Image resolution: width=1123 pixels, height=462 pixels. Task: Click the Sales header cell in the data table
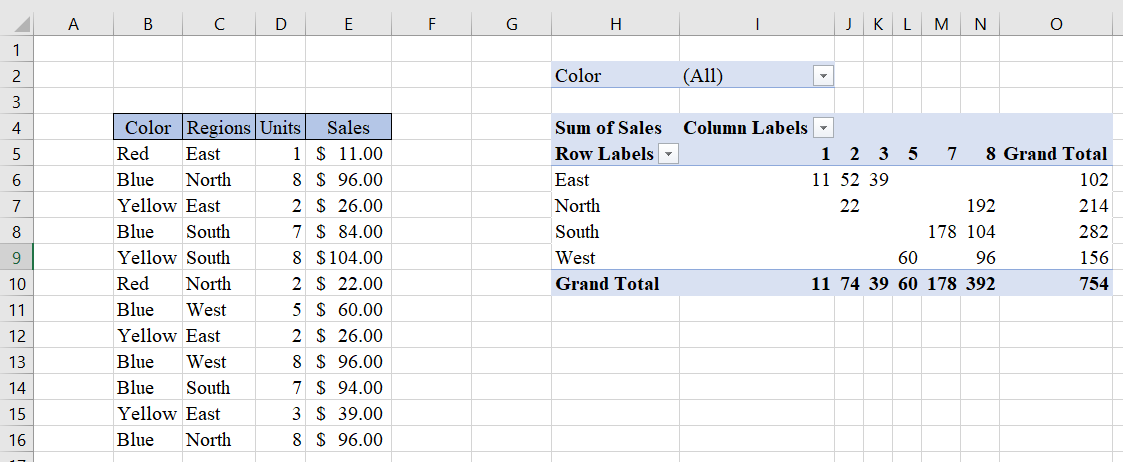click(x=348, y=128)
